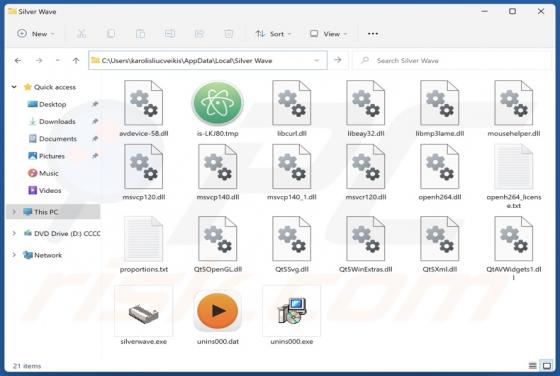Expand the DVD Drive (D:) node
The height and width of the screenshot is (376, 560).
pyautogui.click(x=14, y=233)
